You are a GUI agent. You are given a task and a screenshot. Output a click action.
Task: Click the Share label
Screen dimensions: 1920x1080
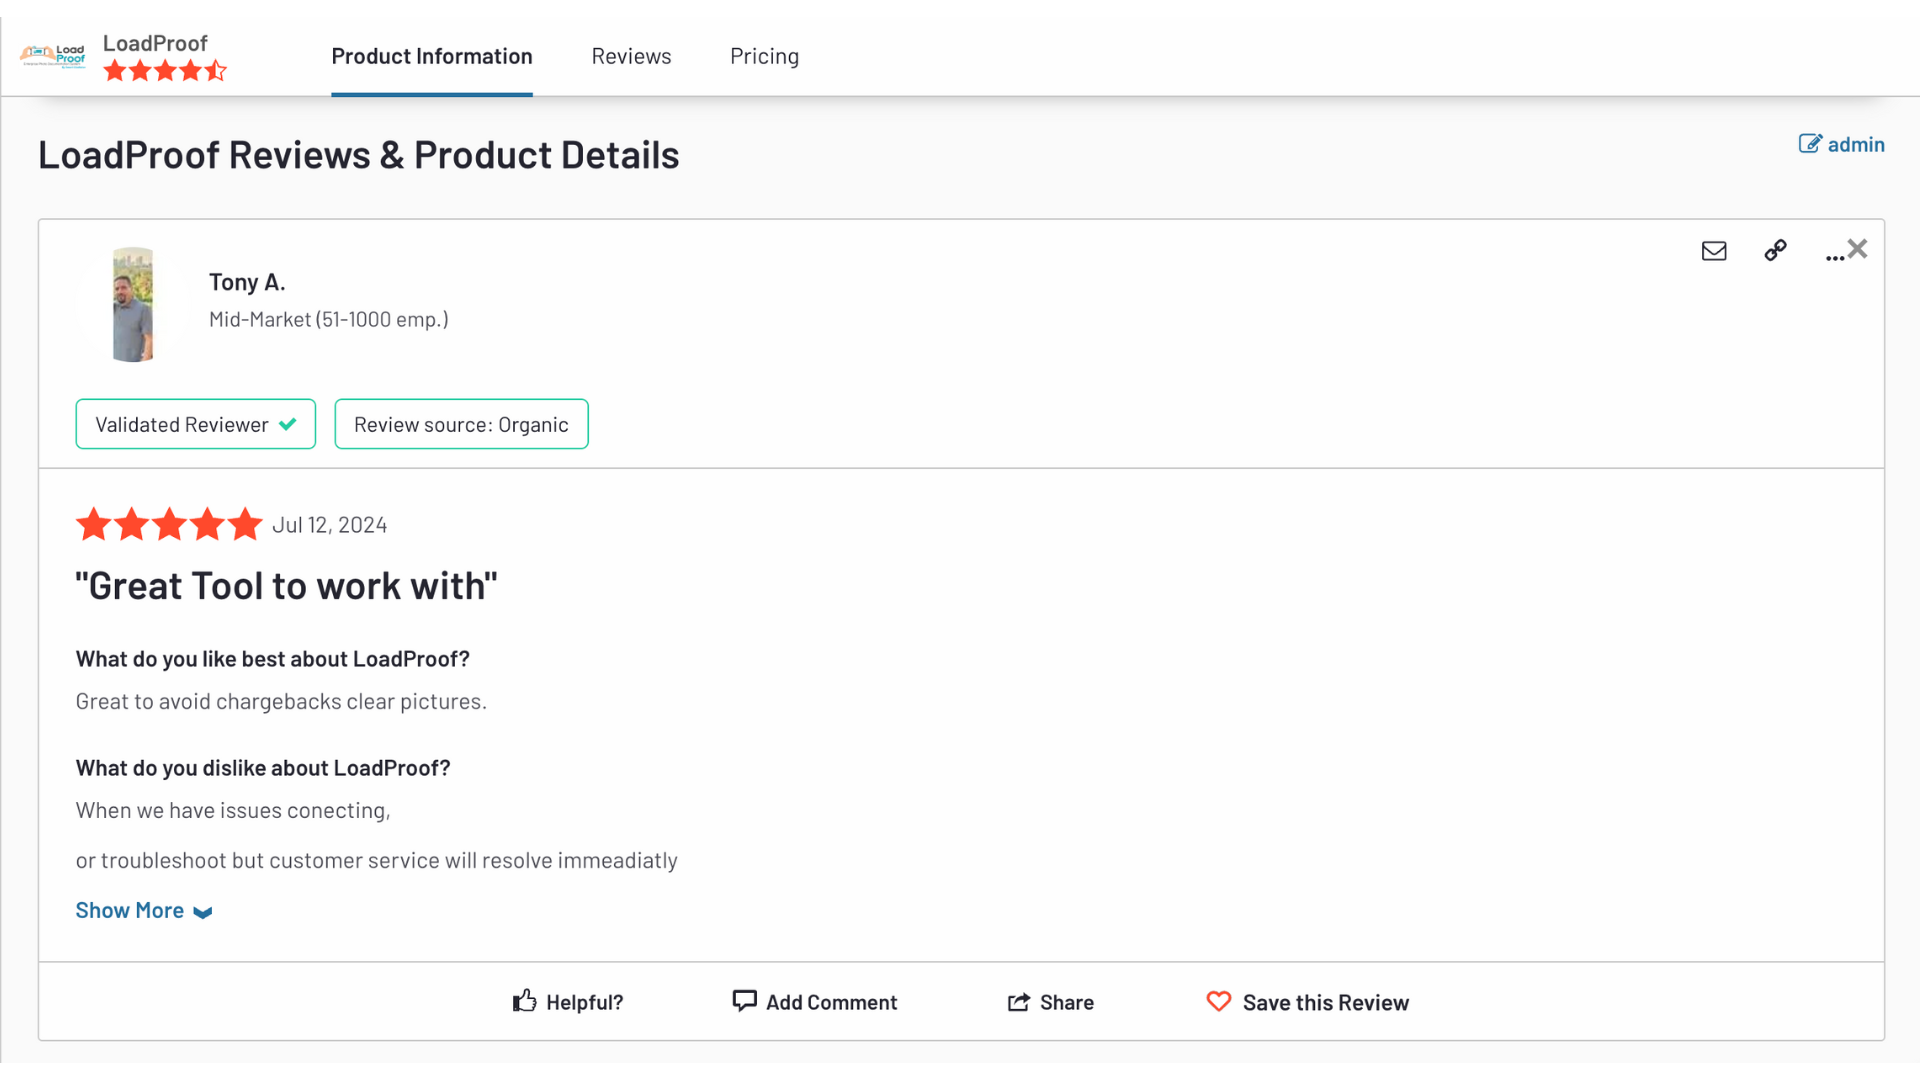click(1067, 1002)
